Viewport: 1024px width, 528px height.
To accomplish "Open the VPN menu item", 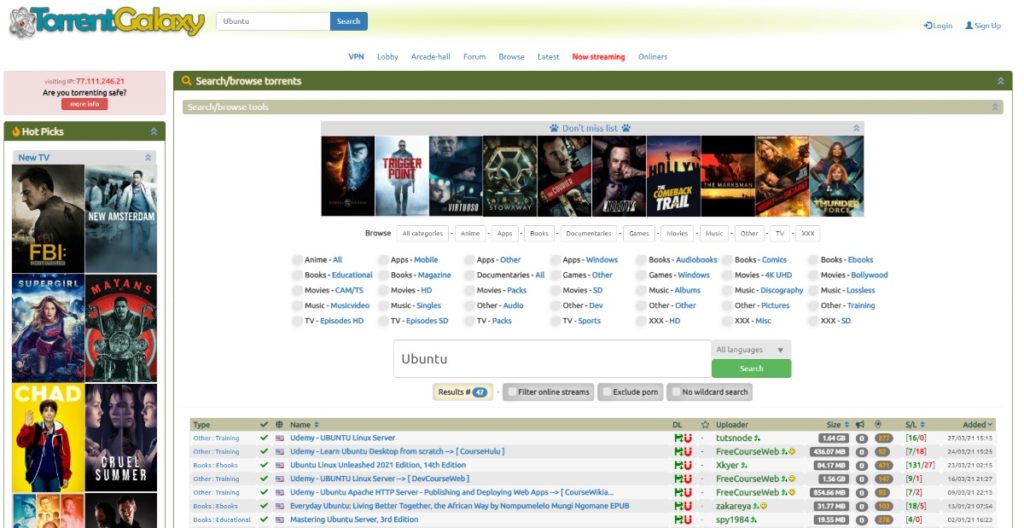I will coord(356,57).
